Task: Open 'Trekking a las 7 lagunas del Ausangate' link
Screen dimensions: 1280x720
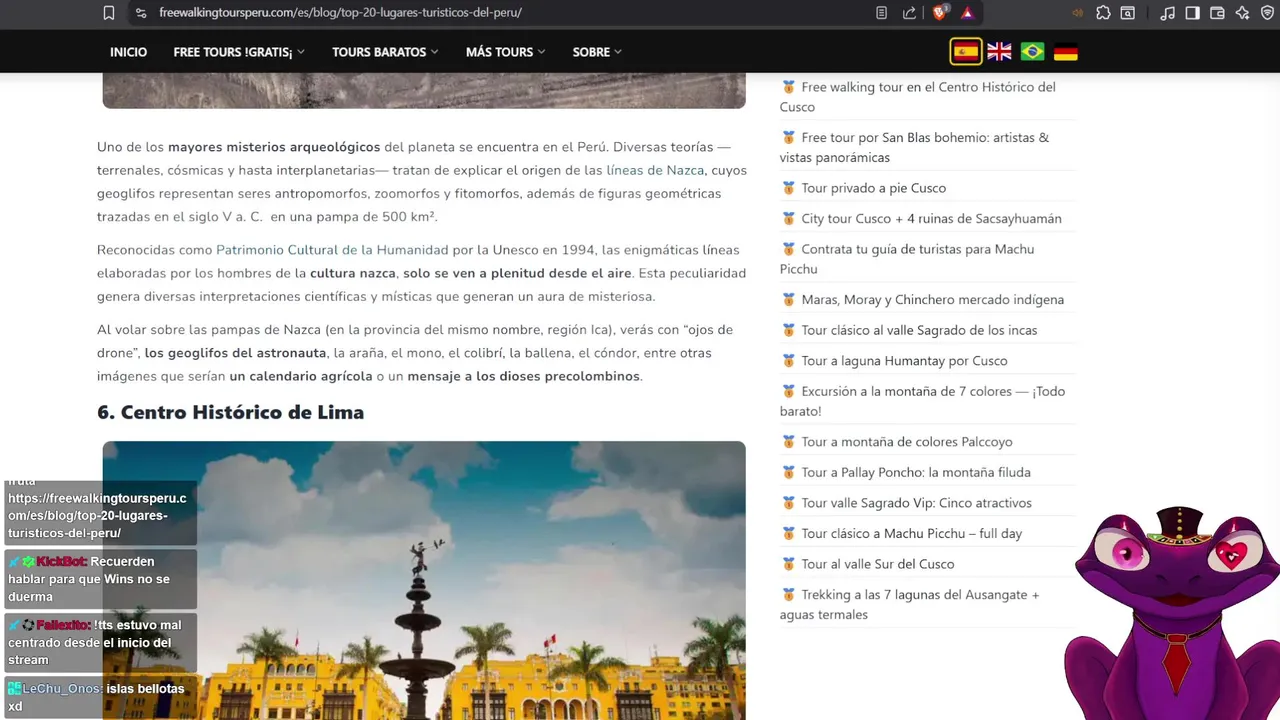Action: [x=910, y=605]
